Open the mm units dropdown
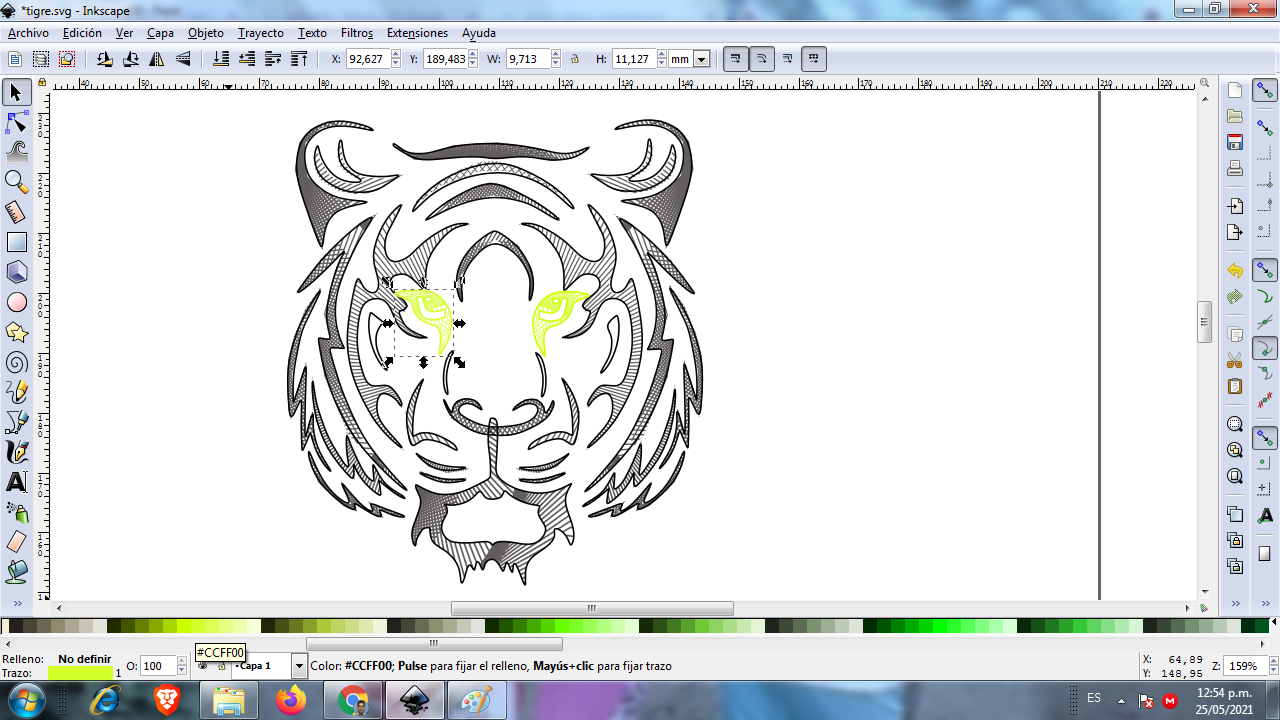This screenshot has width=1280, height=720. click(x=701, y=59)
